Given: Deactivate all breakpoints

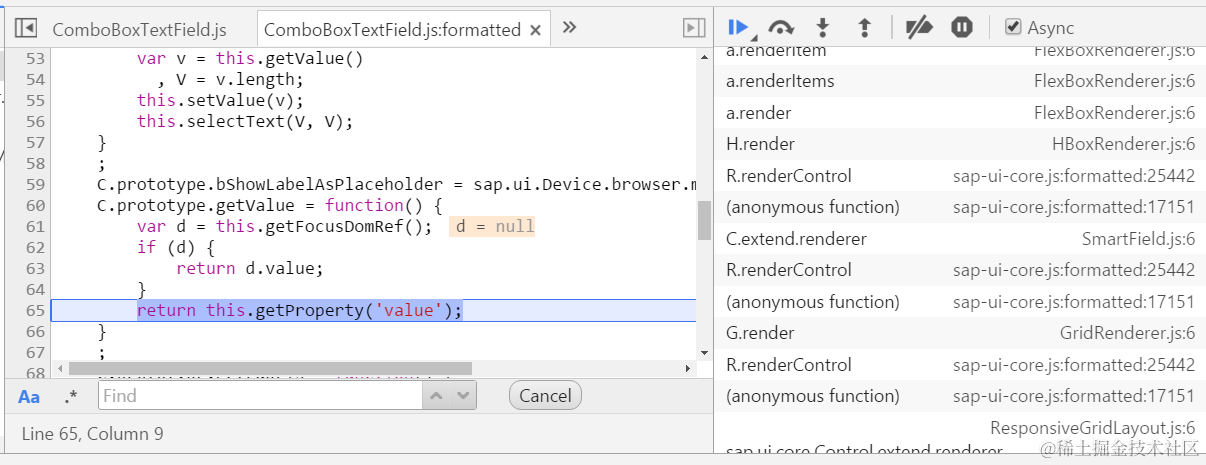Looking at the screenshot, I should [x=918, y=28].
